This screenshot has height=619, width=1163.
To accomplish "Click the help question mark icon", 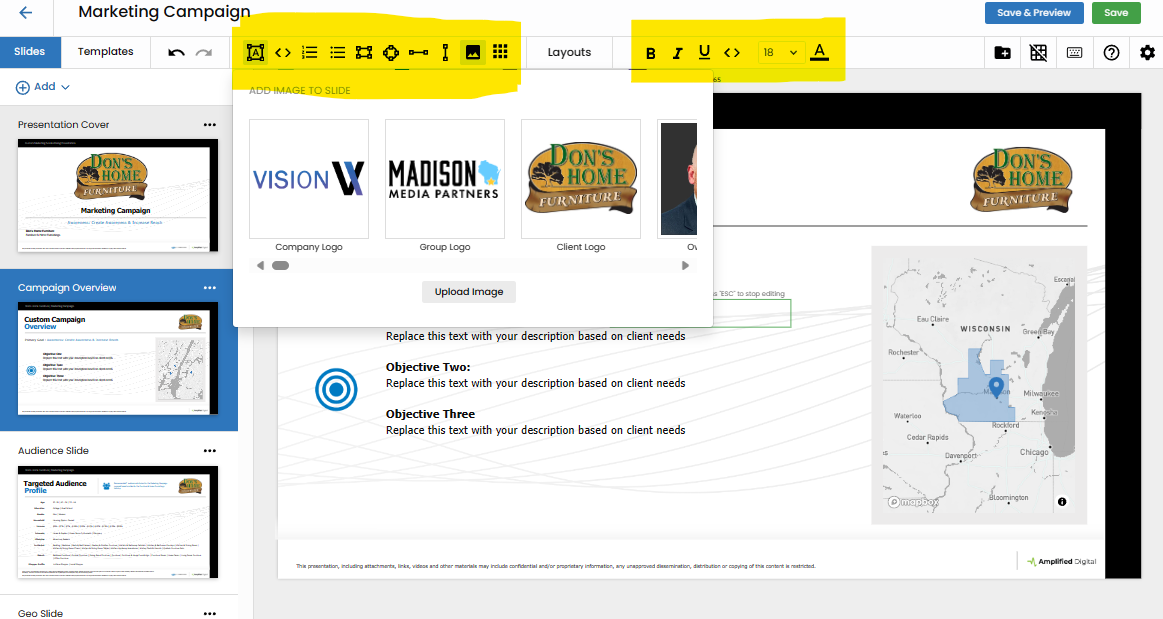I will click(x=1111, y=53).
